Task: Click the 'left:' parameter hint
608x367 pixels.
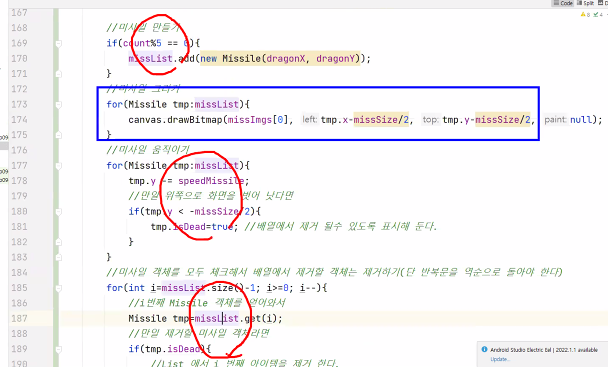Action: [310, 119]
